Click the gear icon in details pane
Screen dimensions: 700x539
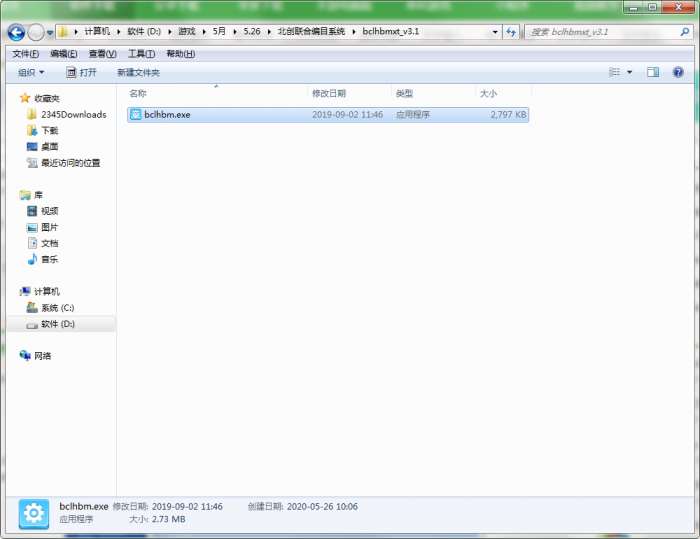(x=34, y=514)
